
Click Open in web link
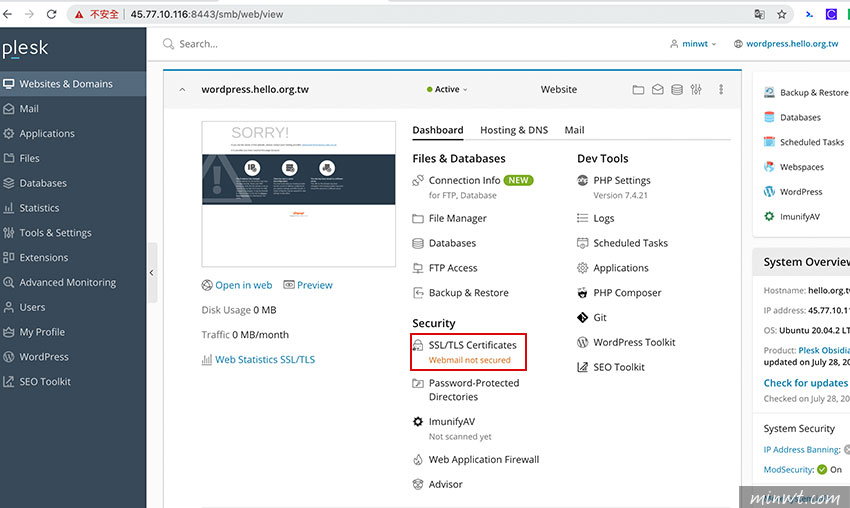pyautogui.click(x=243, y=285)
